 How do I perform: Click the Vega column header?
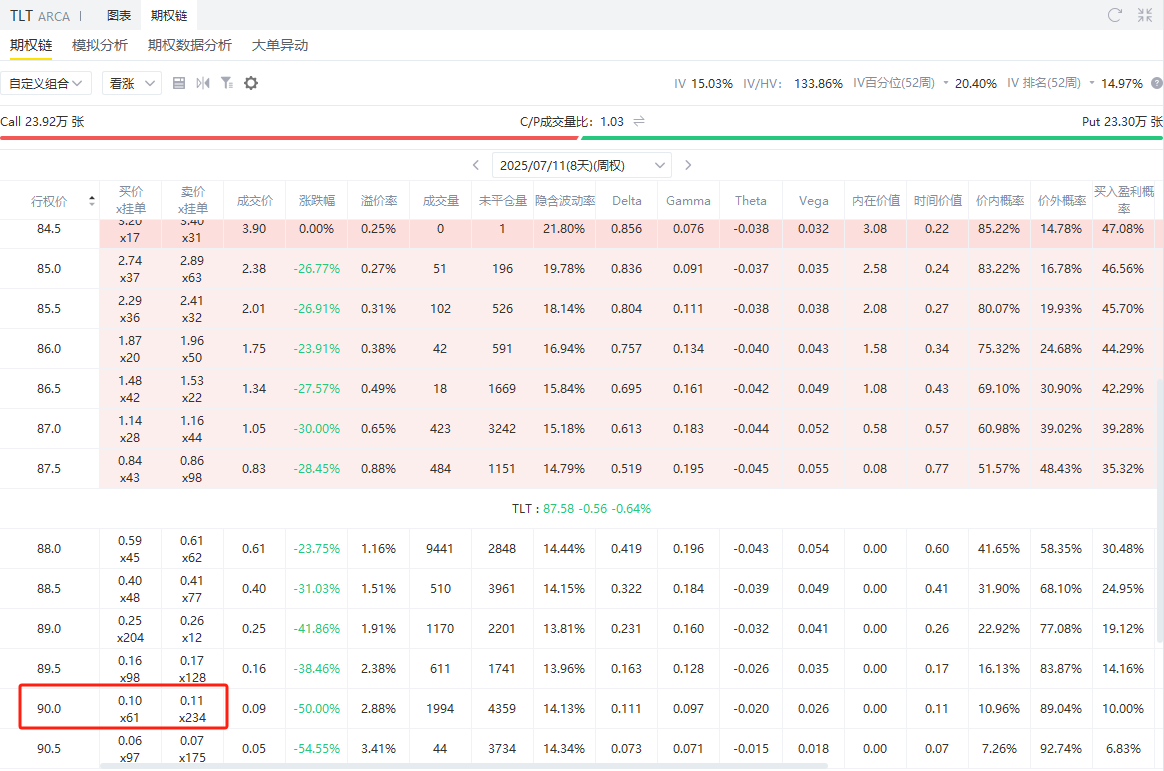tap(814, 200)
